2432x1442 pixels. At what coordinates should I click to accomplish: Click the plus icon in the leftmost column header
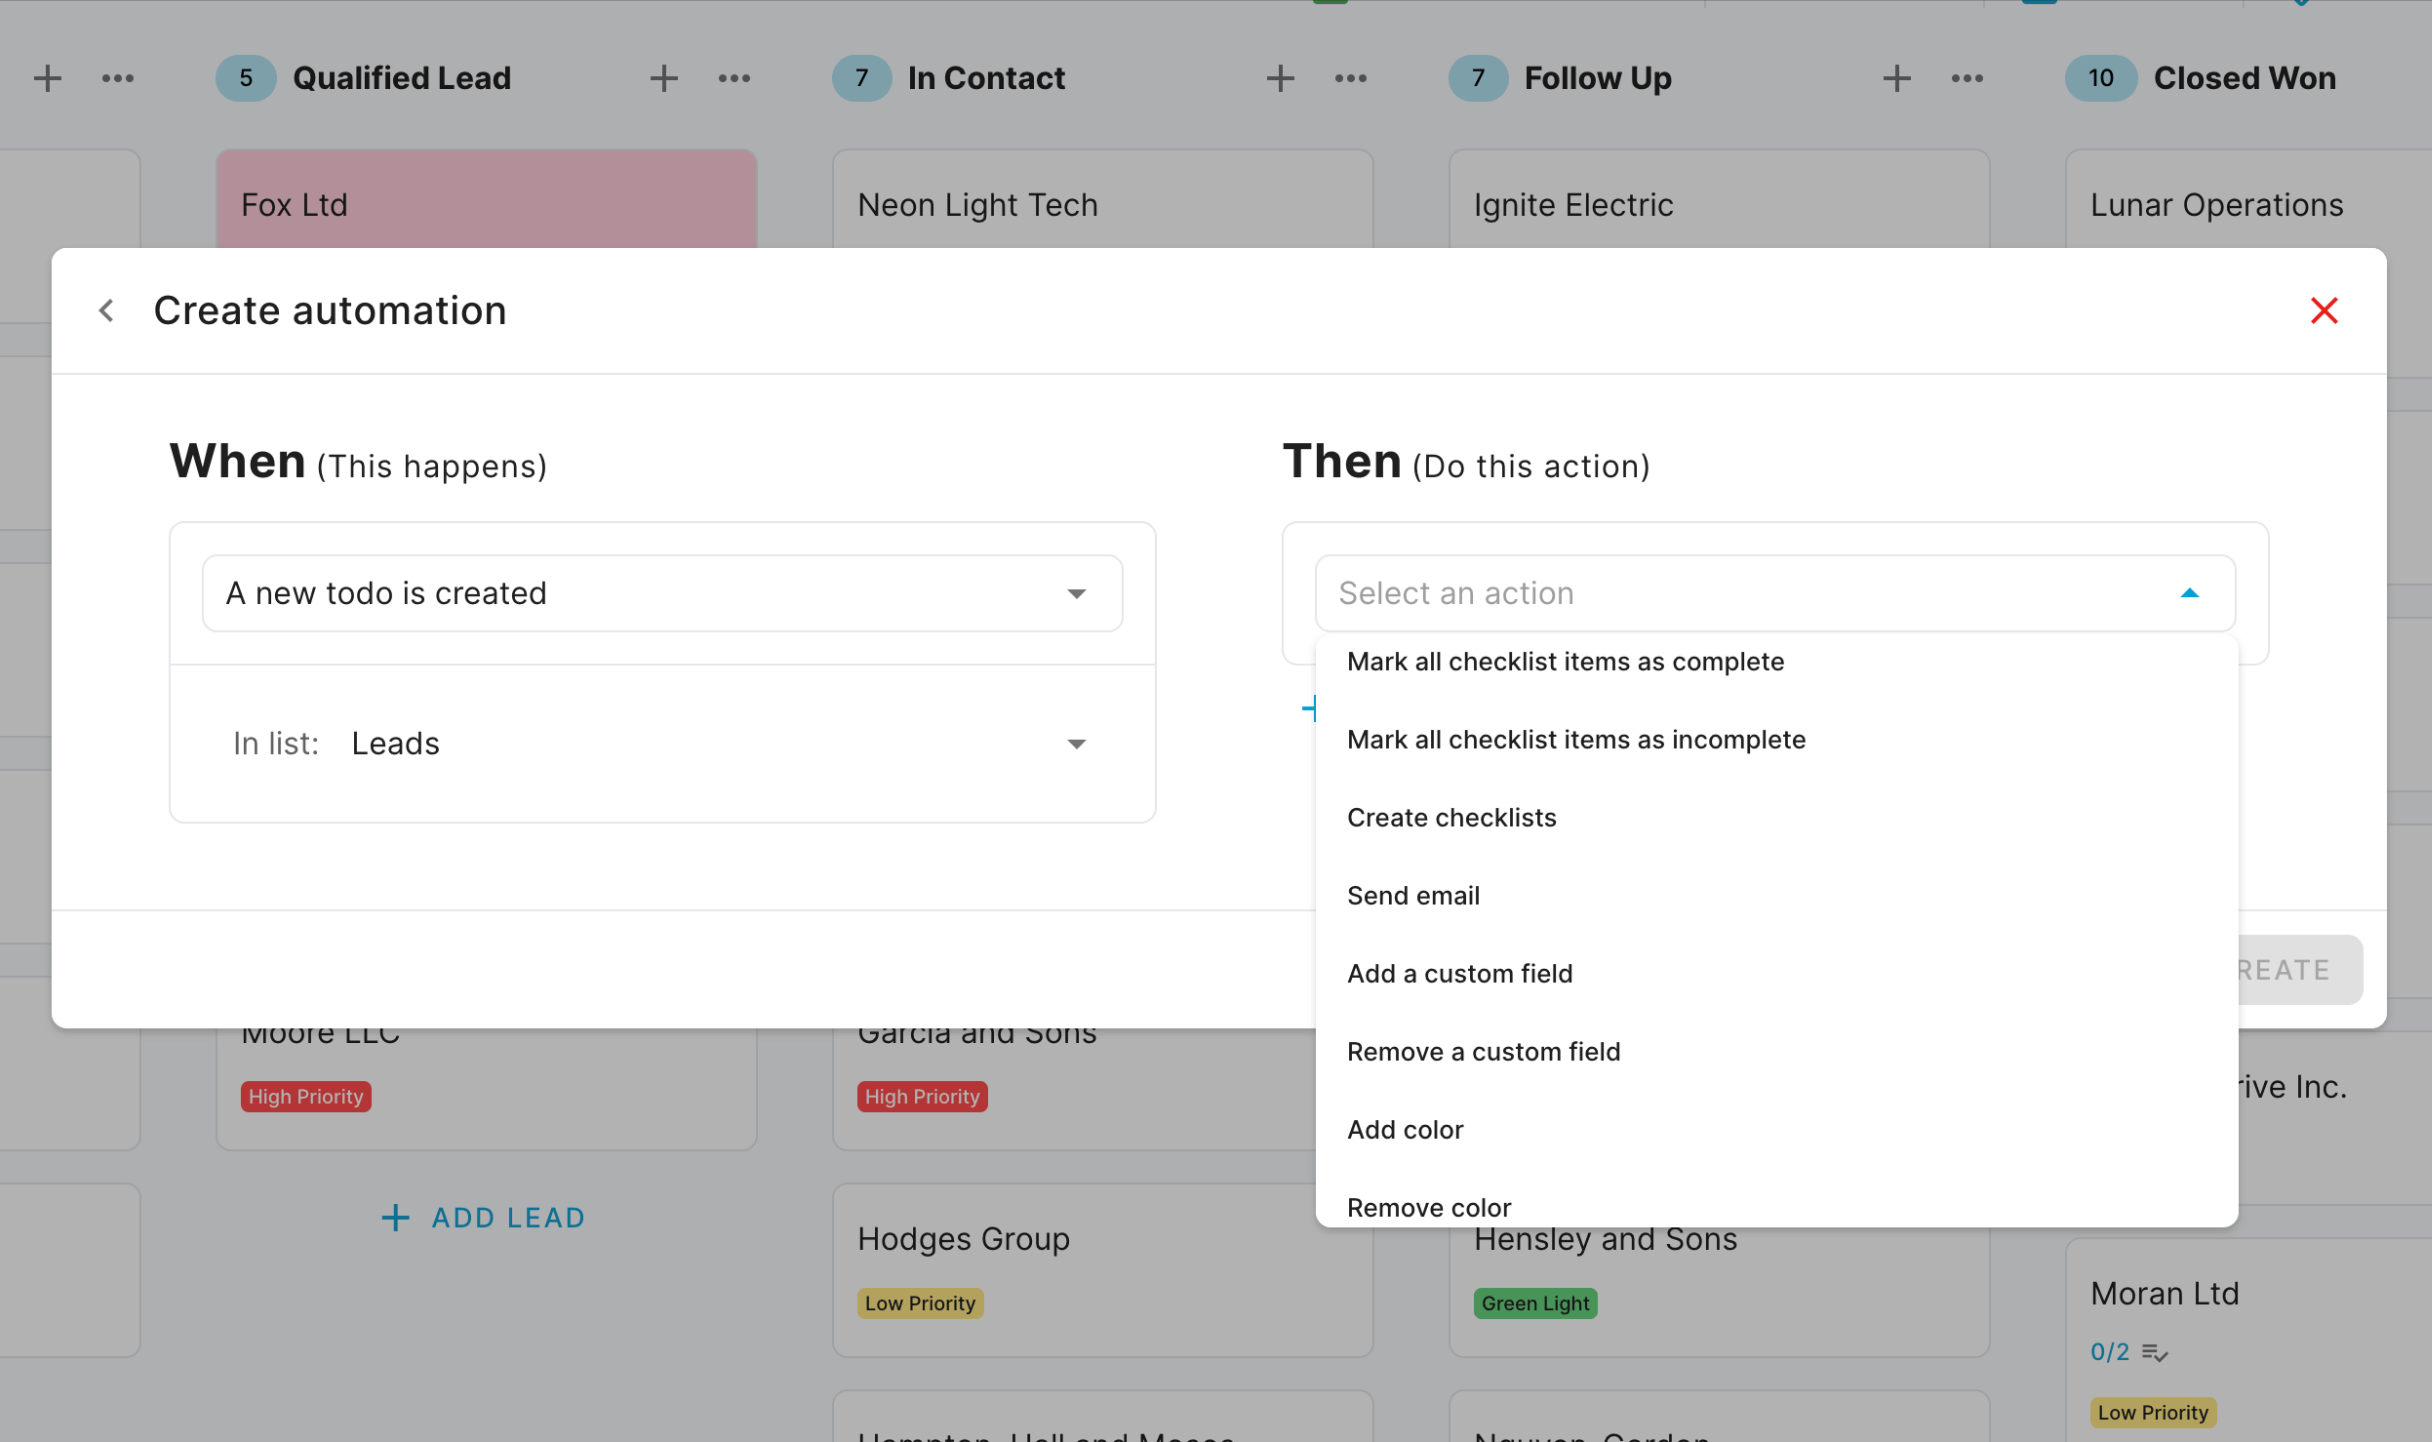coord(47,78)
